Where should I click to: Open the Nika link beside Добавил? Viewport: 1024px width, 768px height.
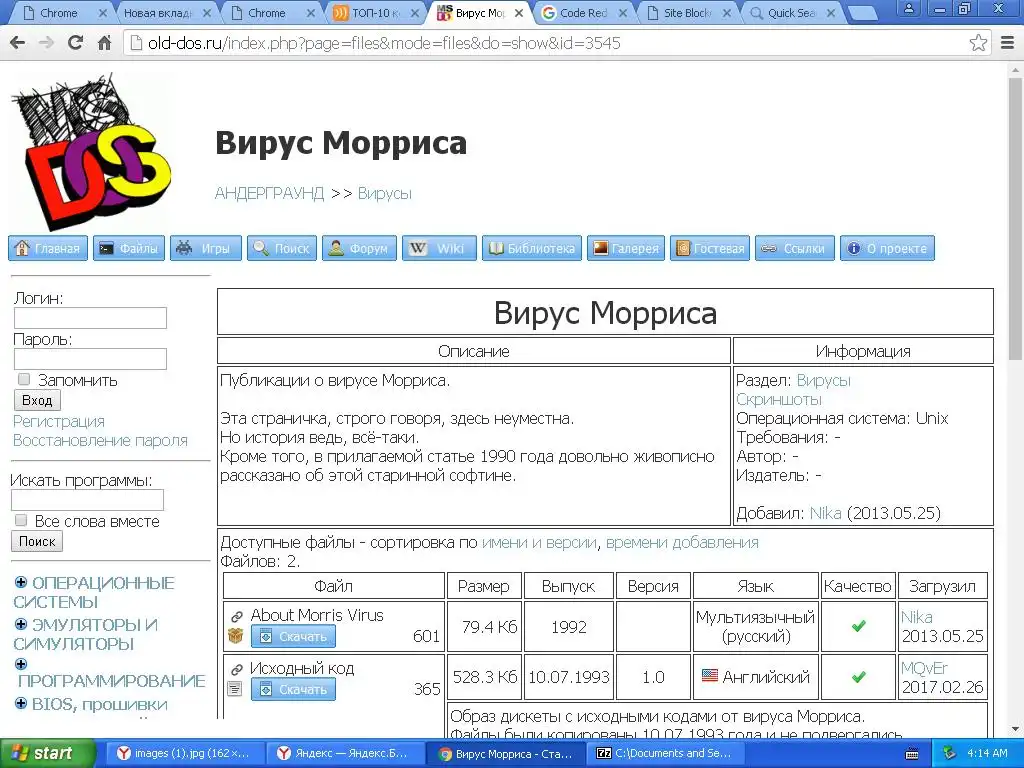825,513
